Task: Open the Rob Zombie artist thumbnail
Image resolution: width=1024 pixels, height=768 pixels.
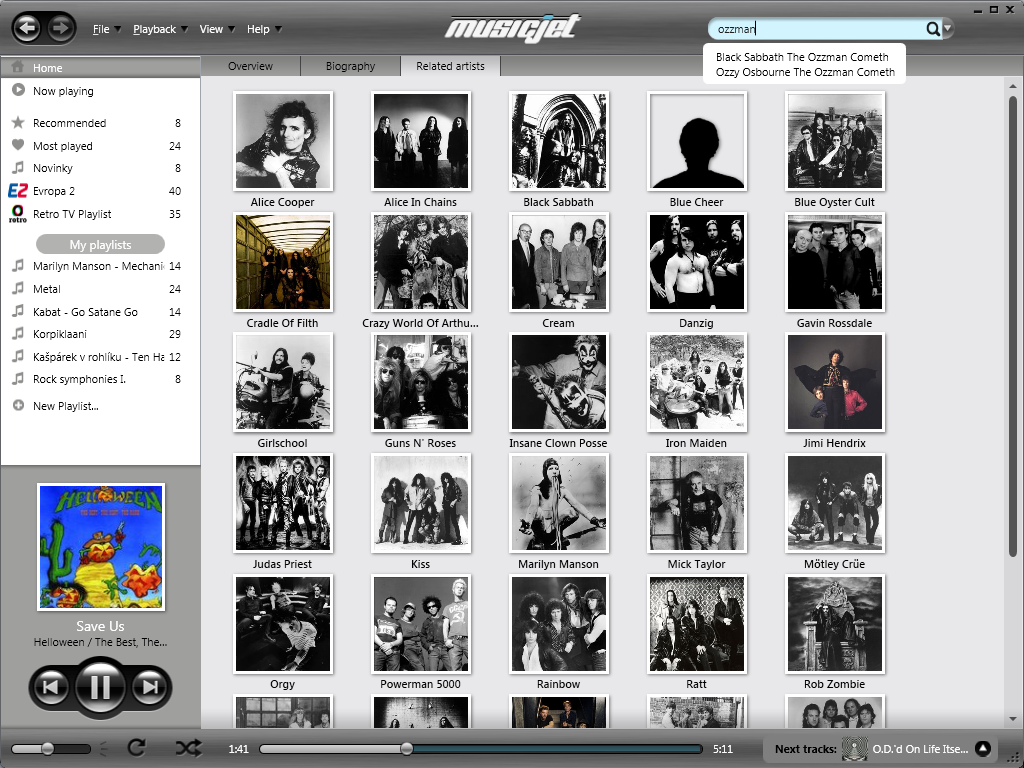Action: point(835,624)
